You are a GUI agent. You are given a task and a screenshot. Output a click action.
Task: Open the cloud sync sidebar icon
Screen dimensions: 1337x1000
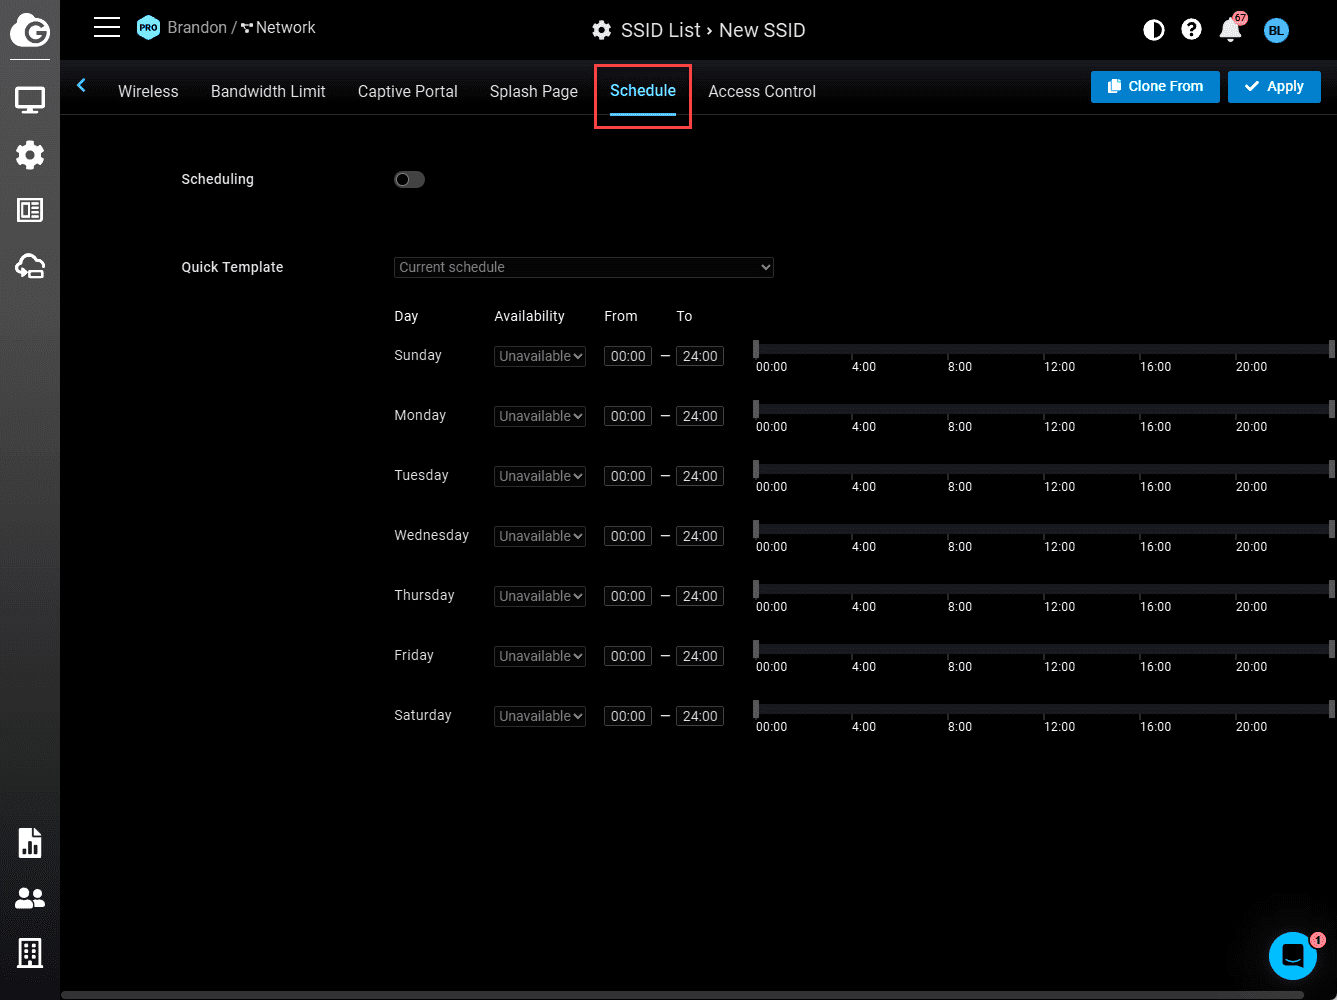(x=30, y=266)
